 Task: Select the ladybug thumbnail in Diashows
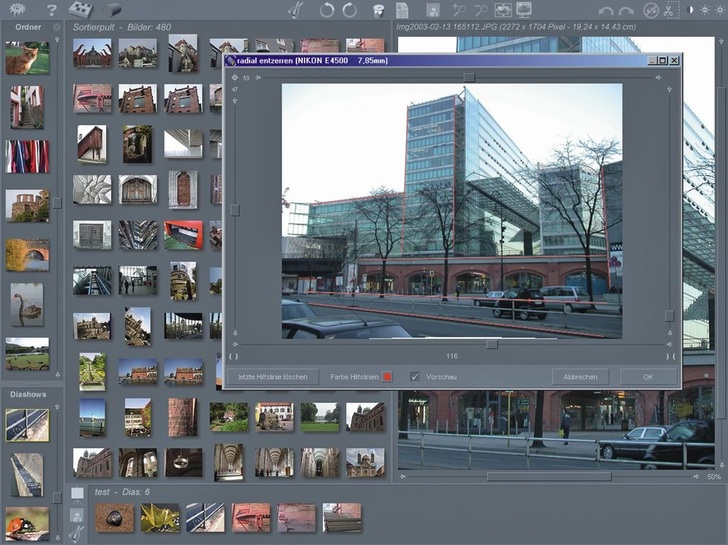[x=27, y=524]
